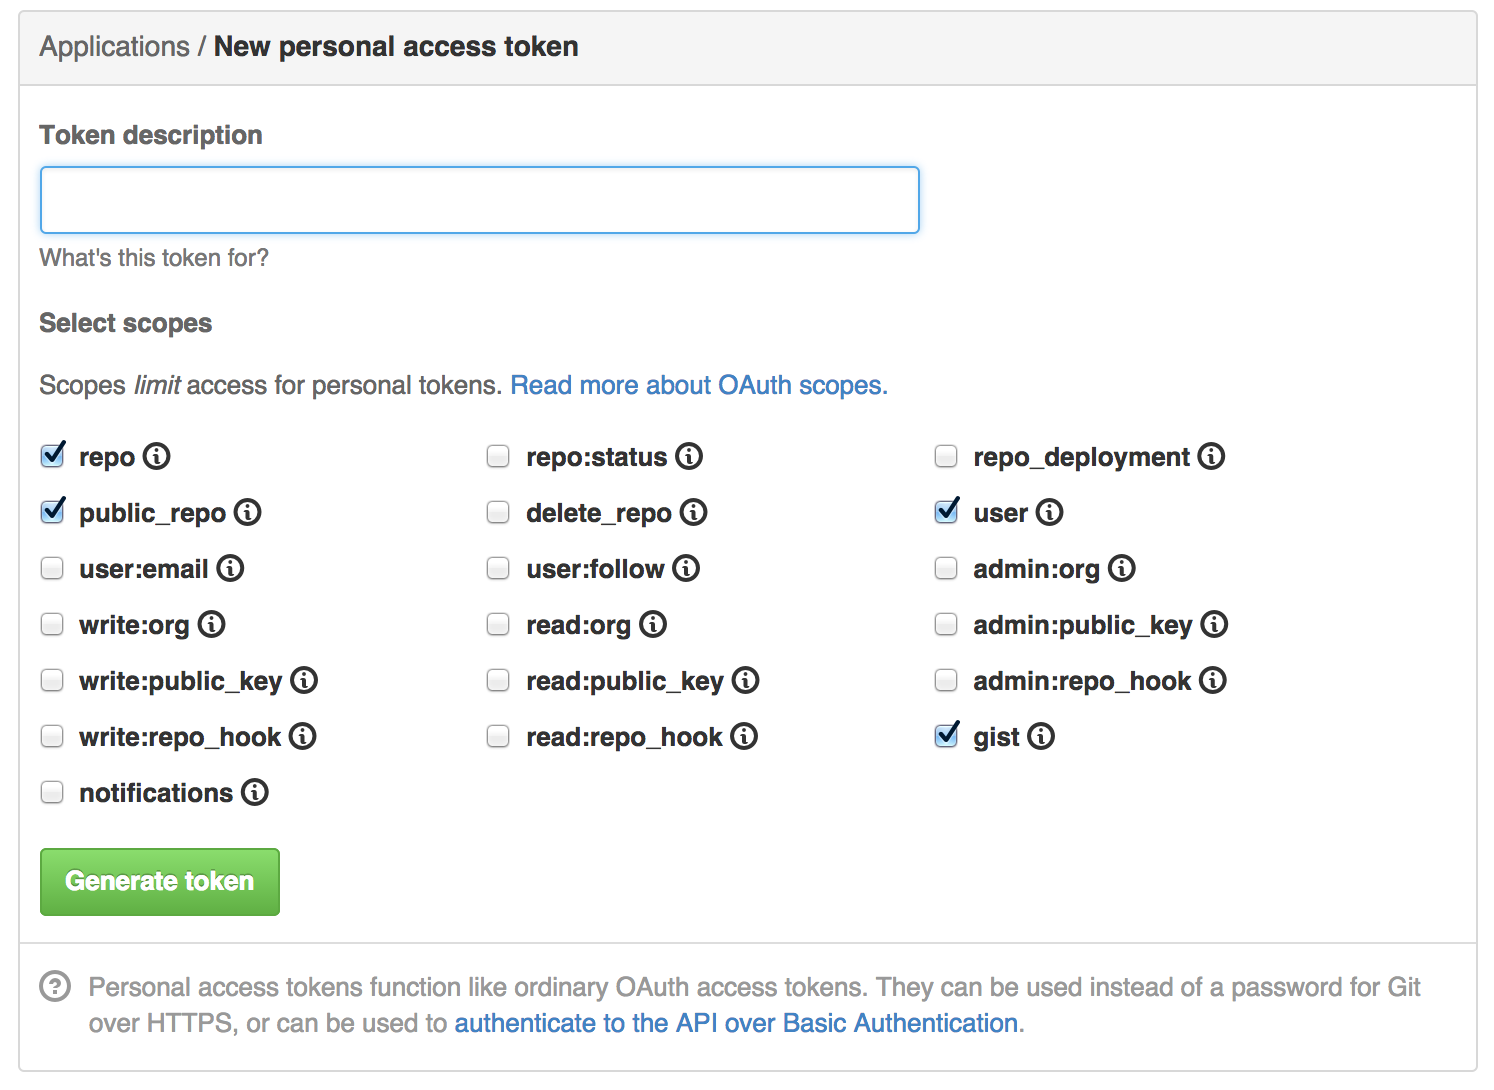Image resolution: width=1494 pixels, height=1090 pixels.
Task: Click the help question mark icon
Action: pyautogui.click(x=55, y=987)
